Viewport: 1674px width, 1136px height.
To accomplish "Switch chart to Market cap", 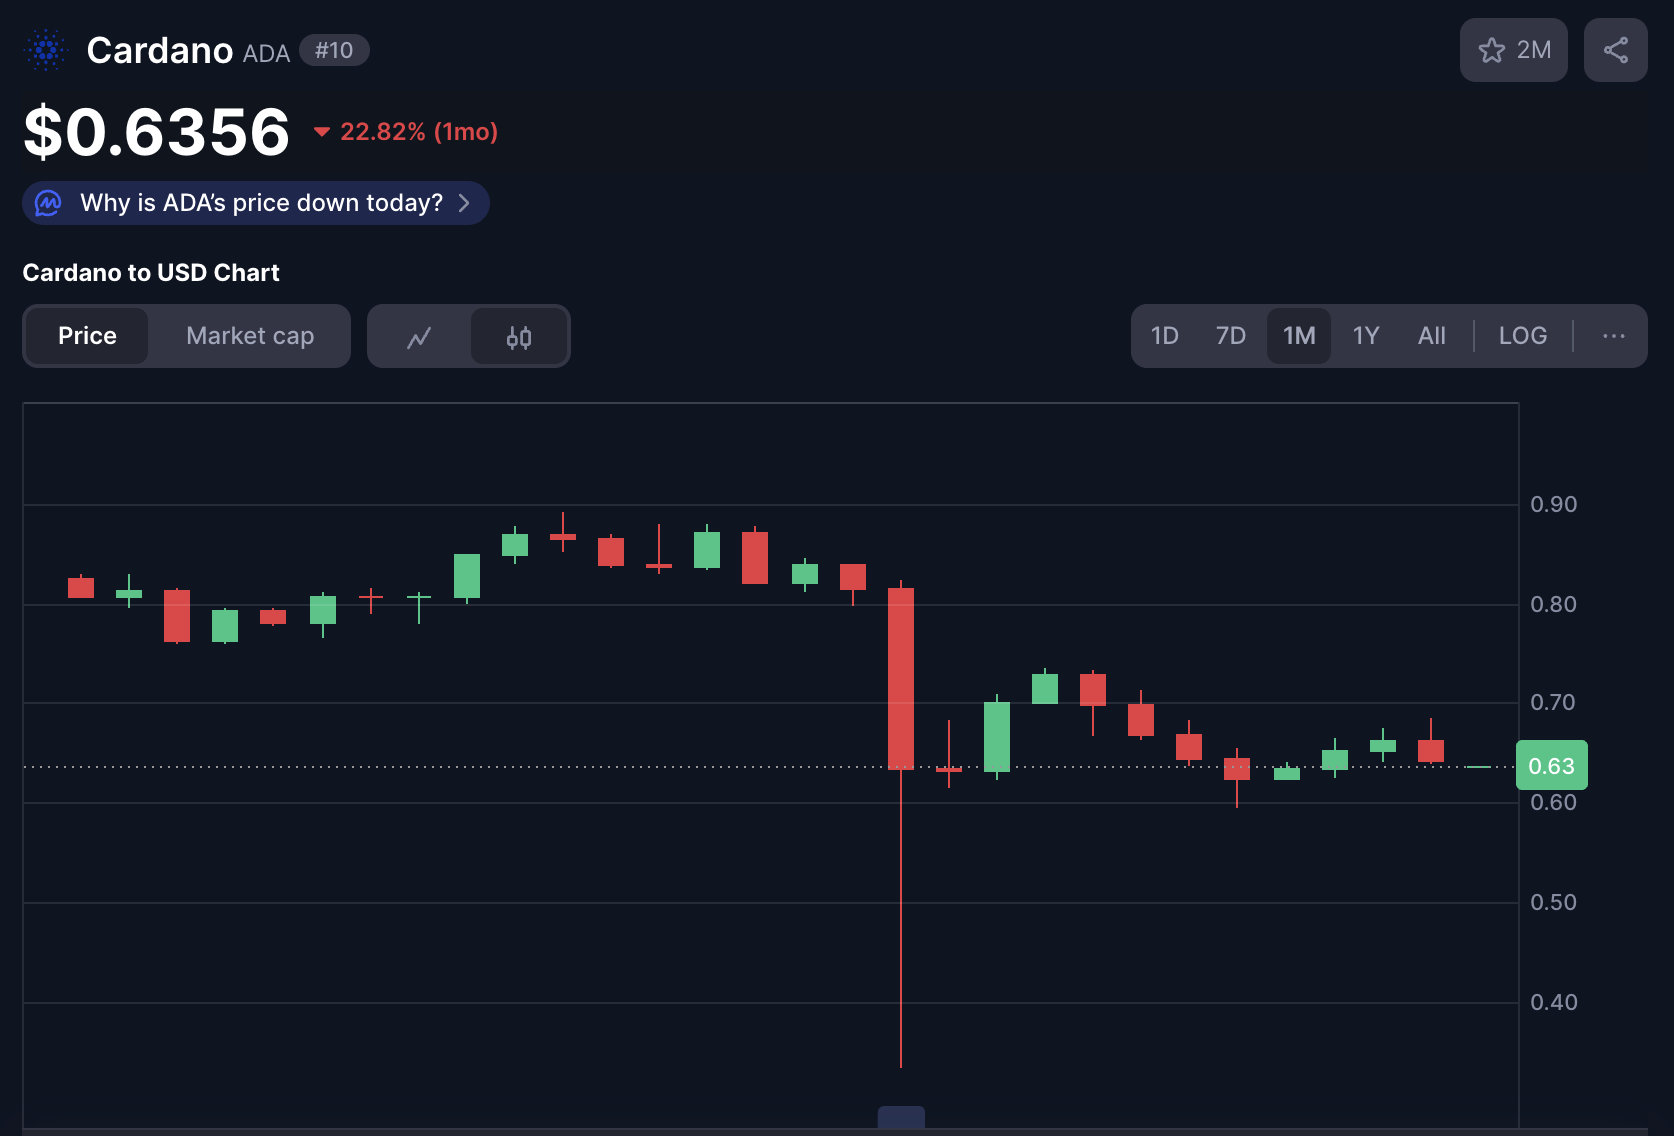I will (x=250, y=336).
